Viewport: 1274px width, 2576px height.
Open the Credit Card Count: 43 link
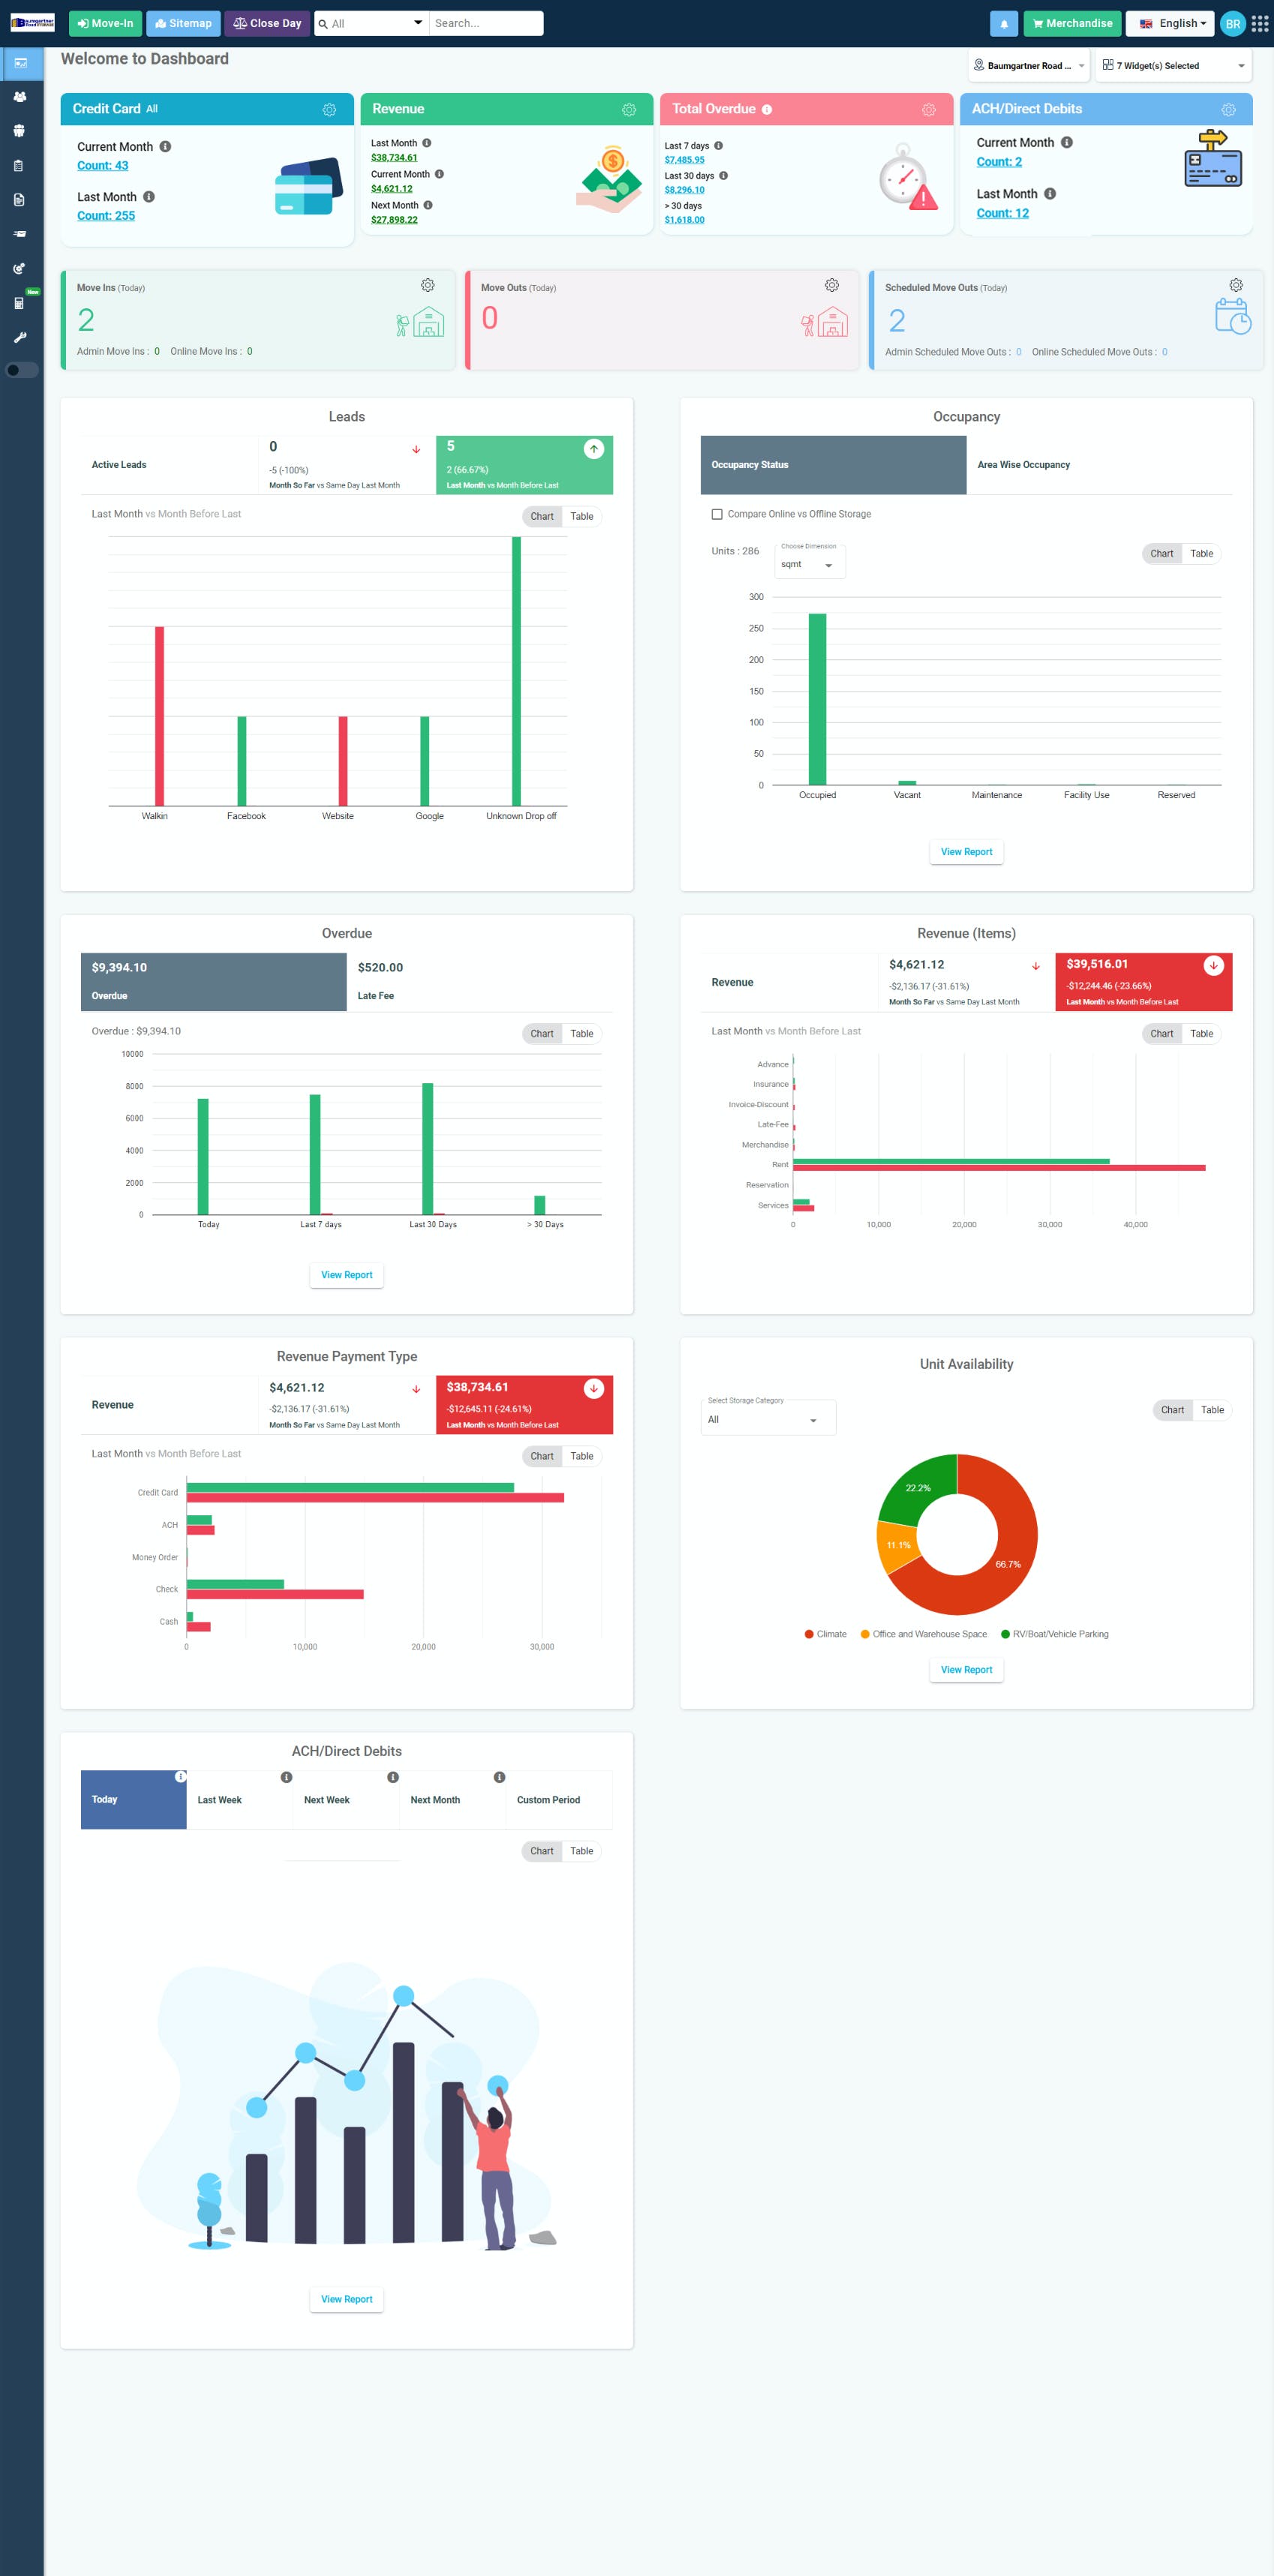[102, 166]
